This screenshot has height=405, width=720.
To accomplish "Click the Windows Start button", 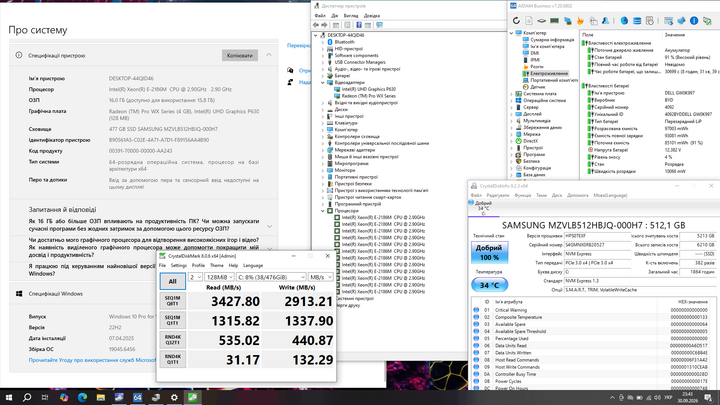I will pyautogui.click(x=8, y=397).
